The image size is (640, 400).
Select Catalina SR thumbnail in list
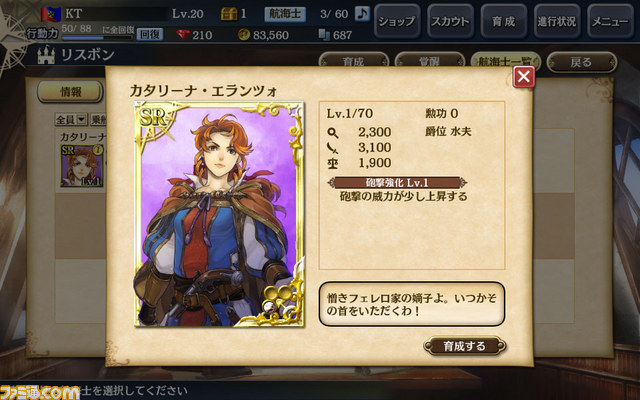pyautogui.click(x=82, y=166)
